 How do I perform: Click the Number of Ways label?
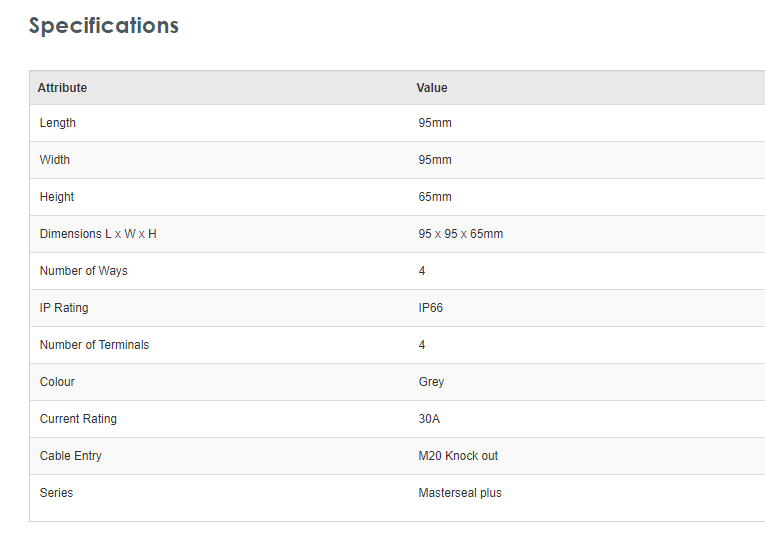[x=84, y=271]
